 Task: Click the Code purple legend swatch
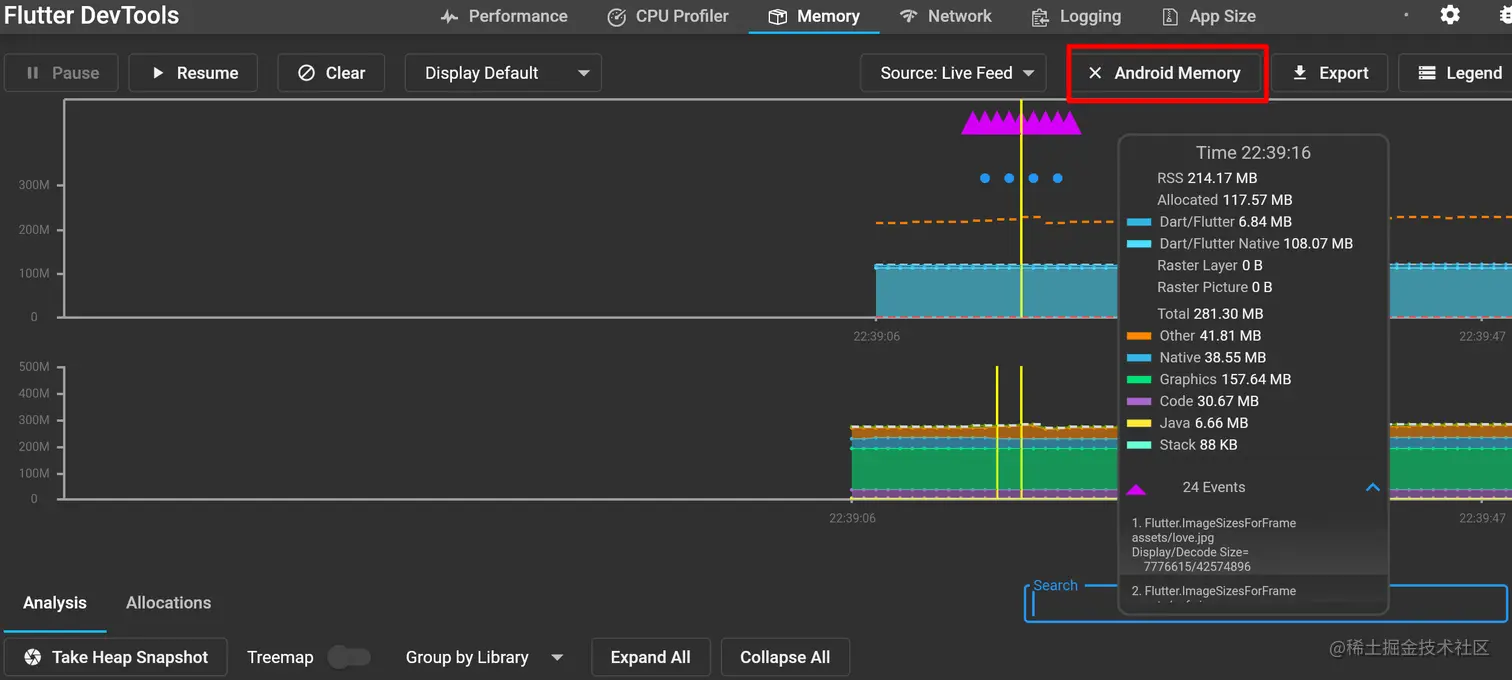pos(1139,402)
